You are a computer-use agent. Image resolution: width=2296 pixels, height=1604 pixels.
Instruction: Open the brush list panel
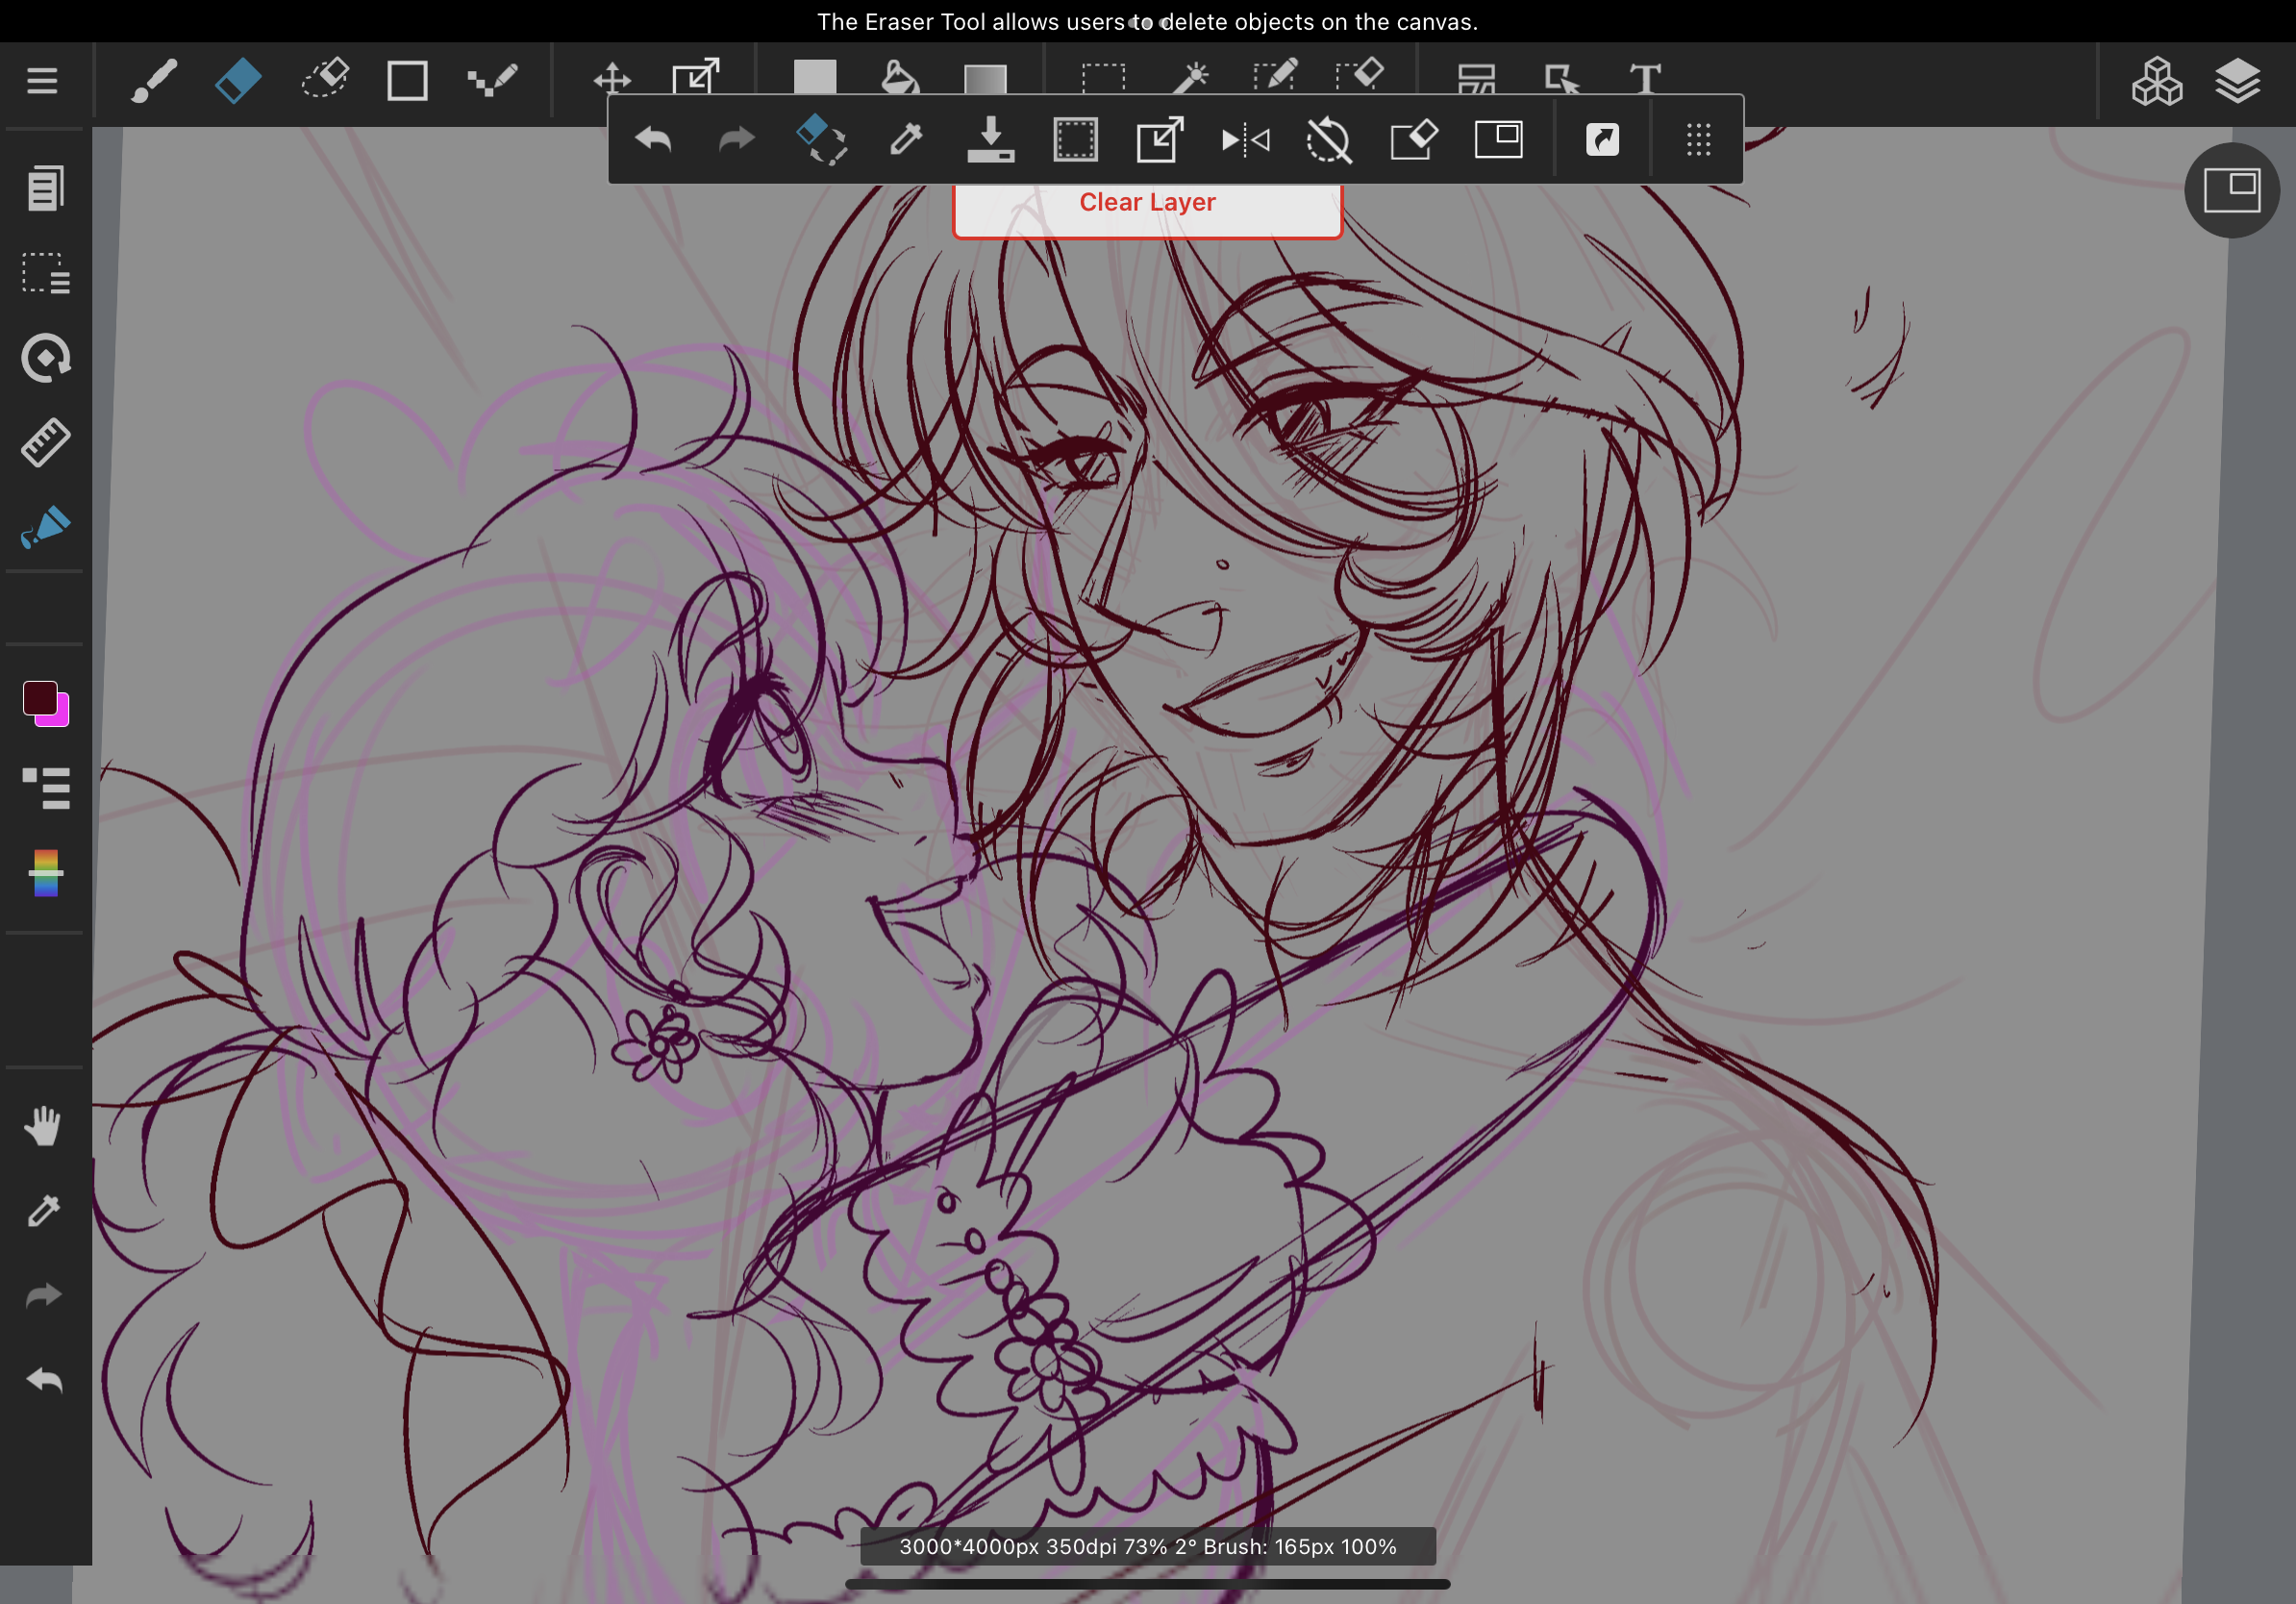pos(46,789)
